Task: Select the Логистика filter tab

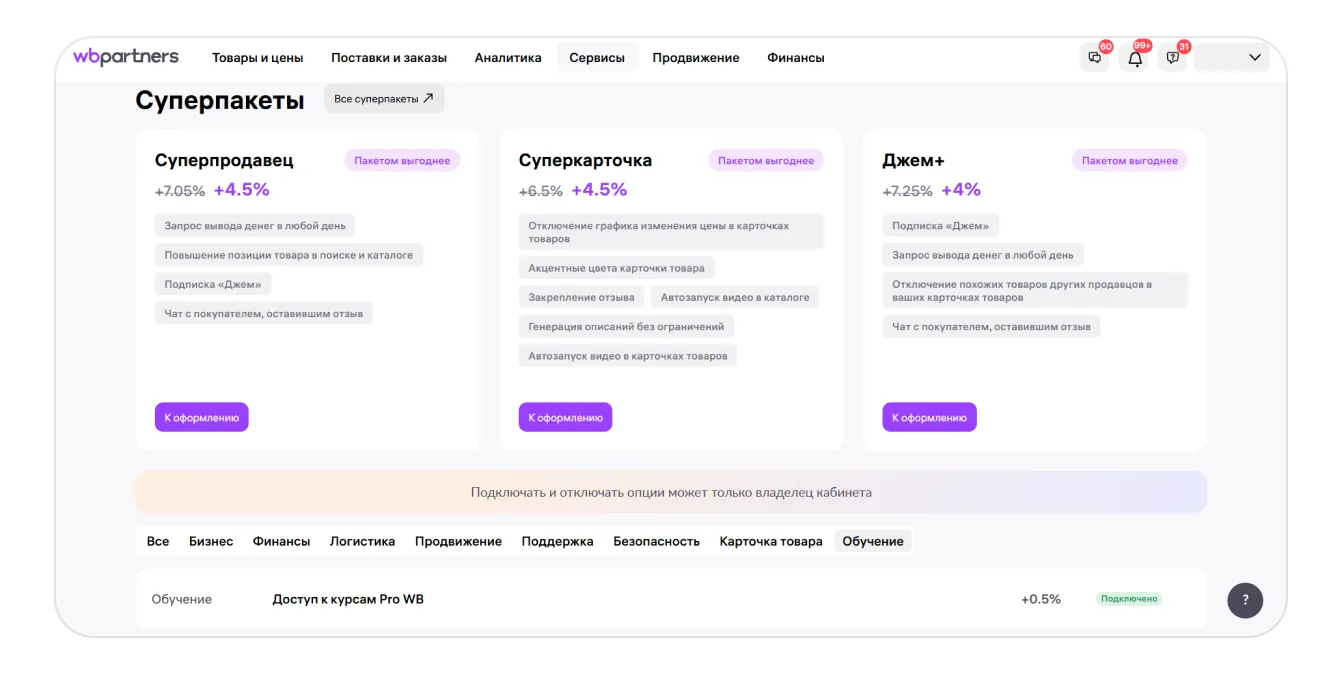Action: click(362, 541)
